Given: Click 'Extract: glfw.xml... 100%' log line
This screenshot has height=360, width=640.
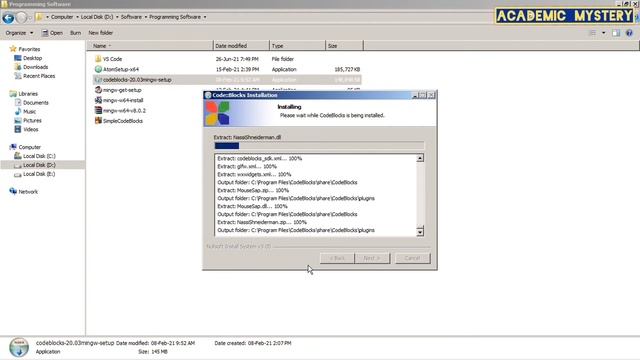Looking at the screenshot, I should pyautogui.click(x=247, y=166).
